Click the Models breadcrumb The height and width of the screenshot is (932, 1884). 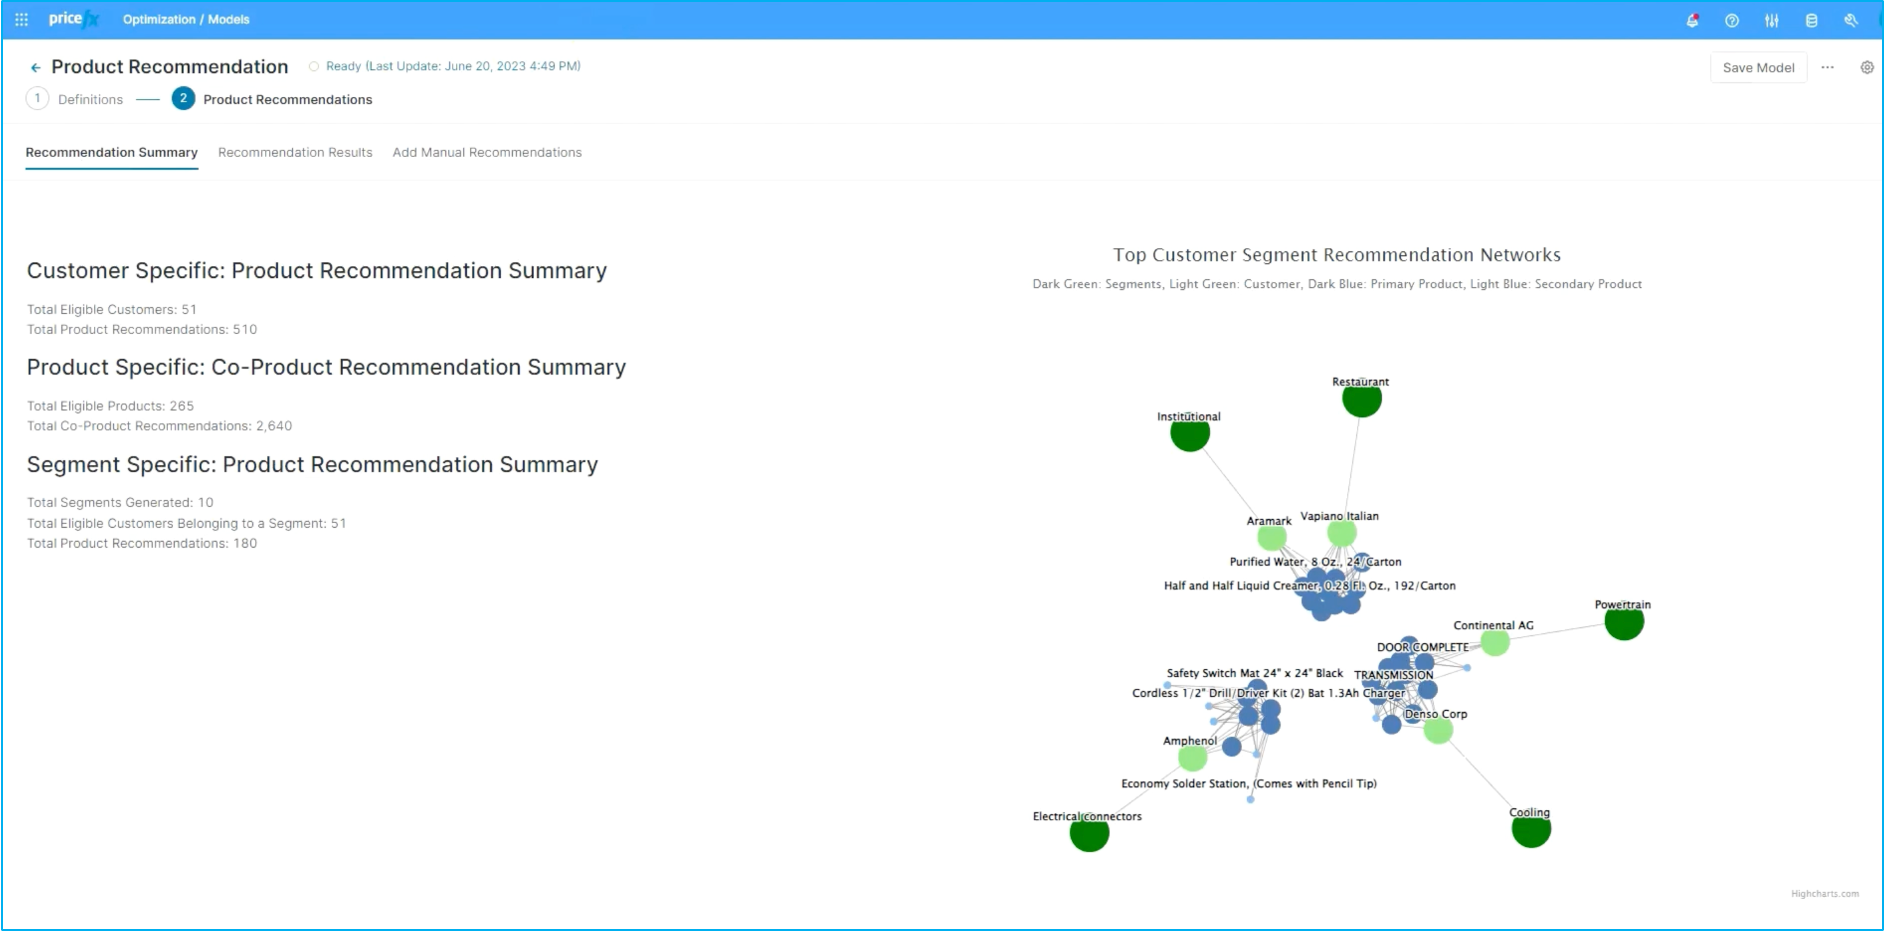(x=229, y=20)
